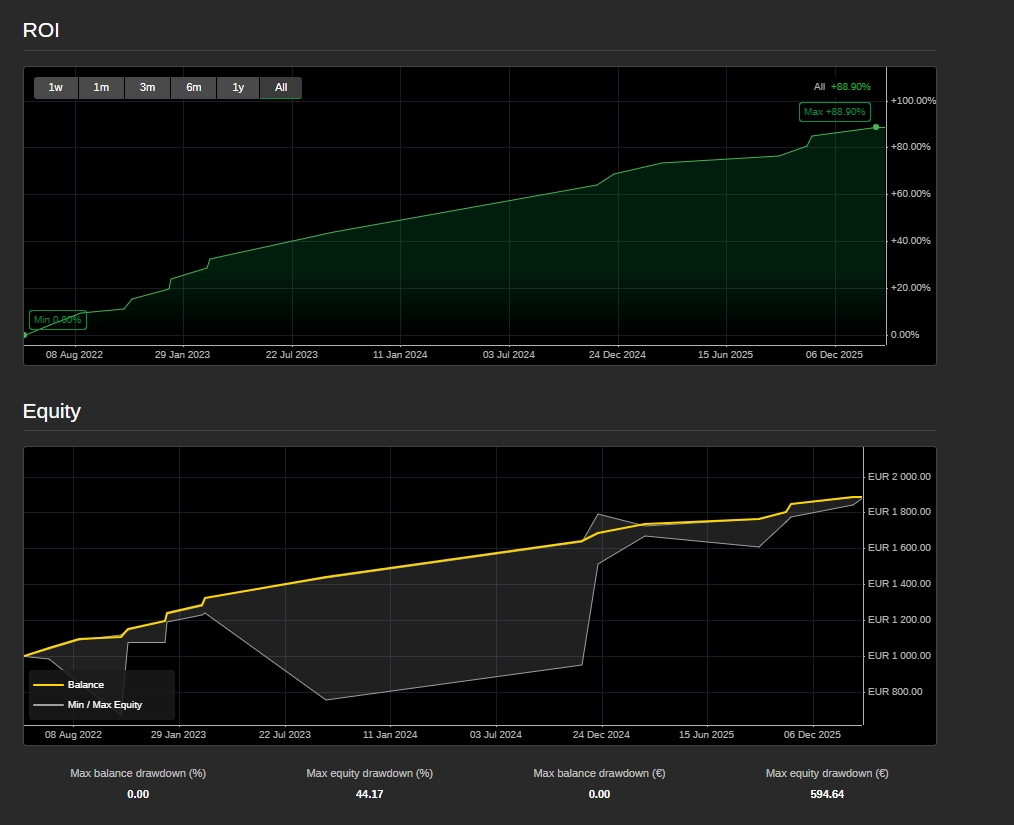Click the Max +88.90% marker label

click(834, 112)
